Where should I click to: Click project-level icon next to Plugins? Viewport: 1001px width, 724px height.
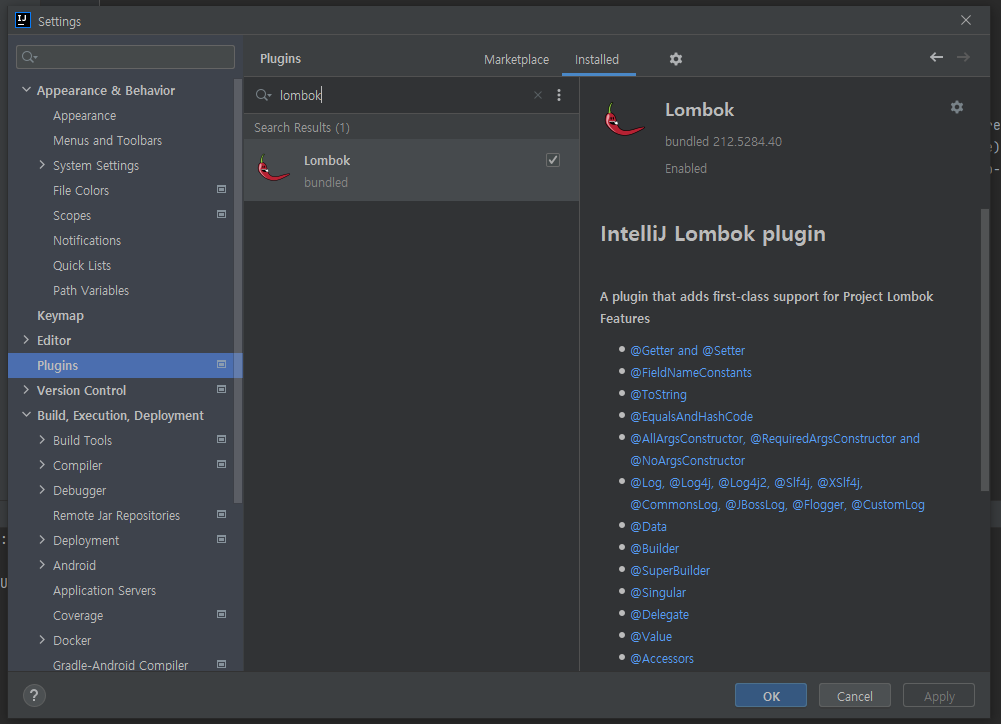coord(222,365)
